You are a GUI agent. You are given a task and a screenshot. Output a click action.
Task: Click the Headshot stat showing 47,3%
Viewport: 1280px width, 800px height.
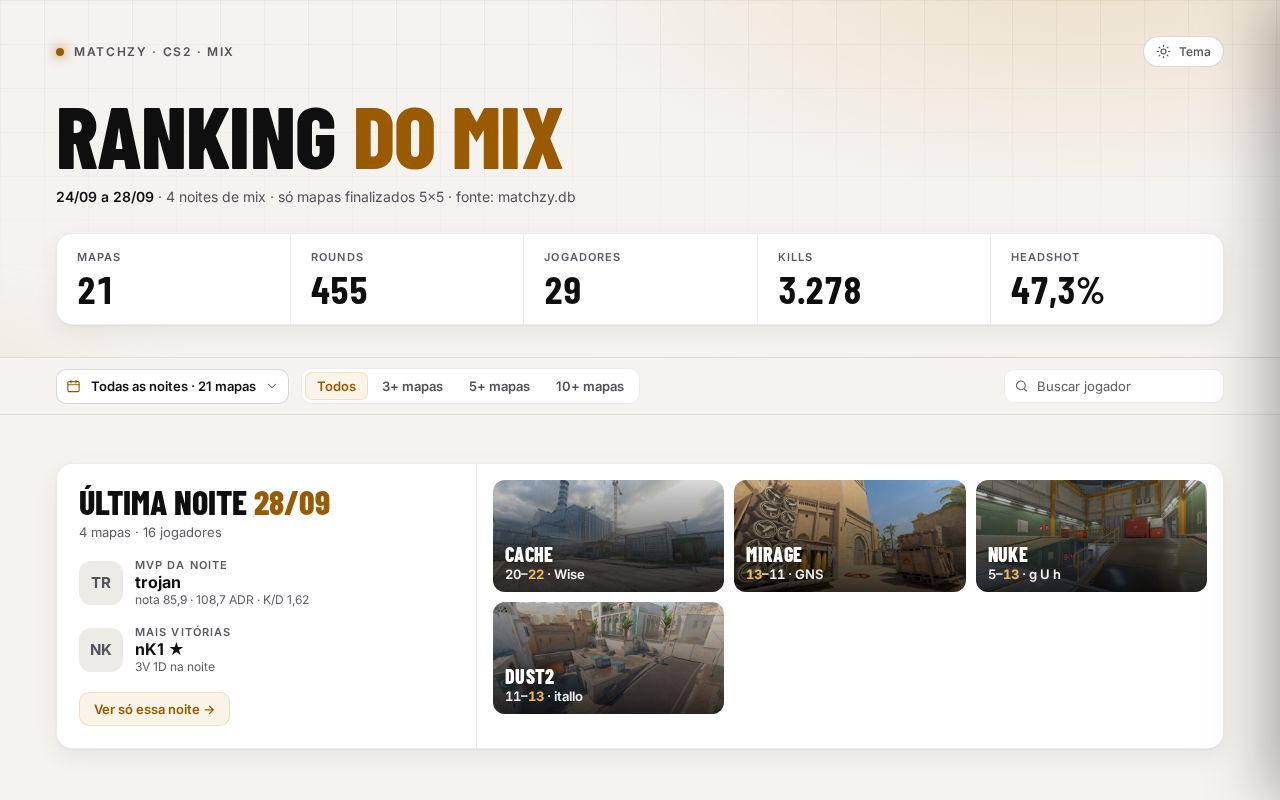pyautogui.click(x=1107, y=279)
